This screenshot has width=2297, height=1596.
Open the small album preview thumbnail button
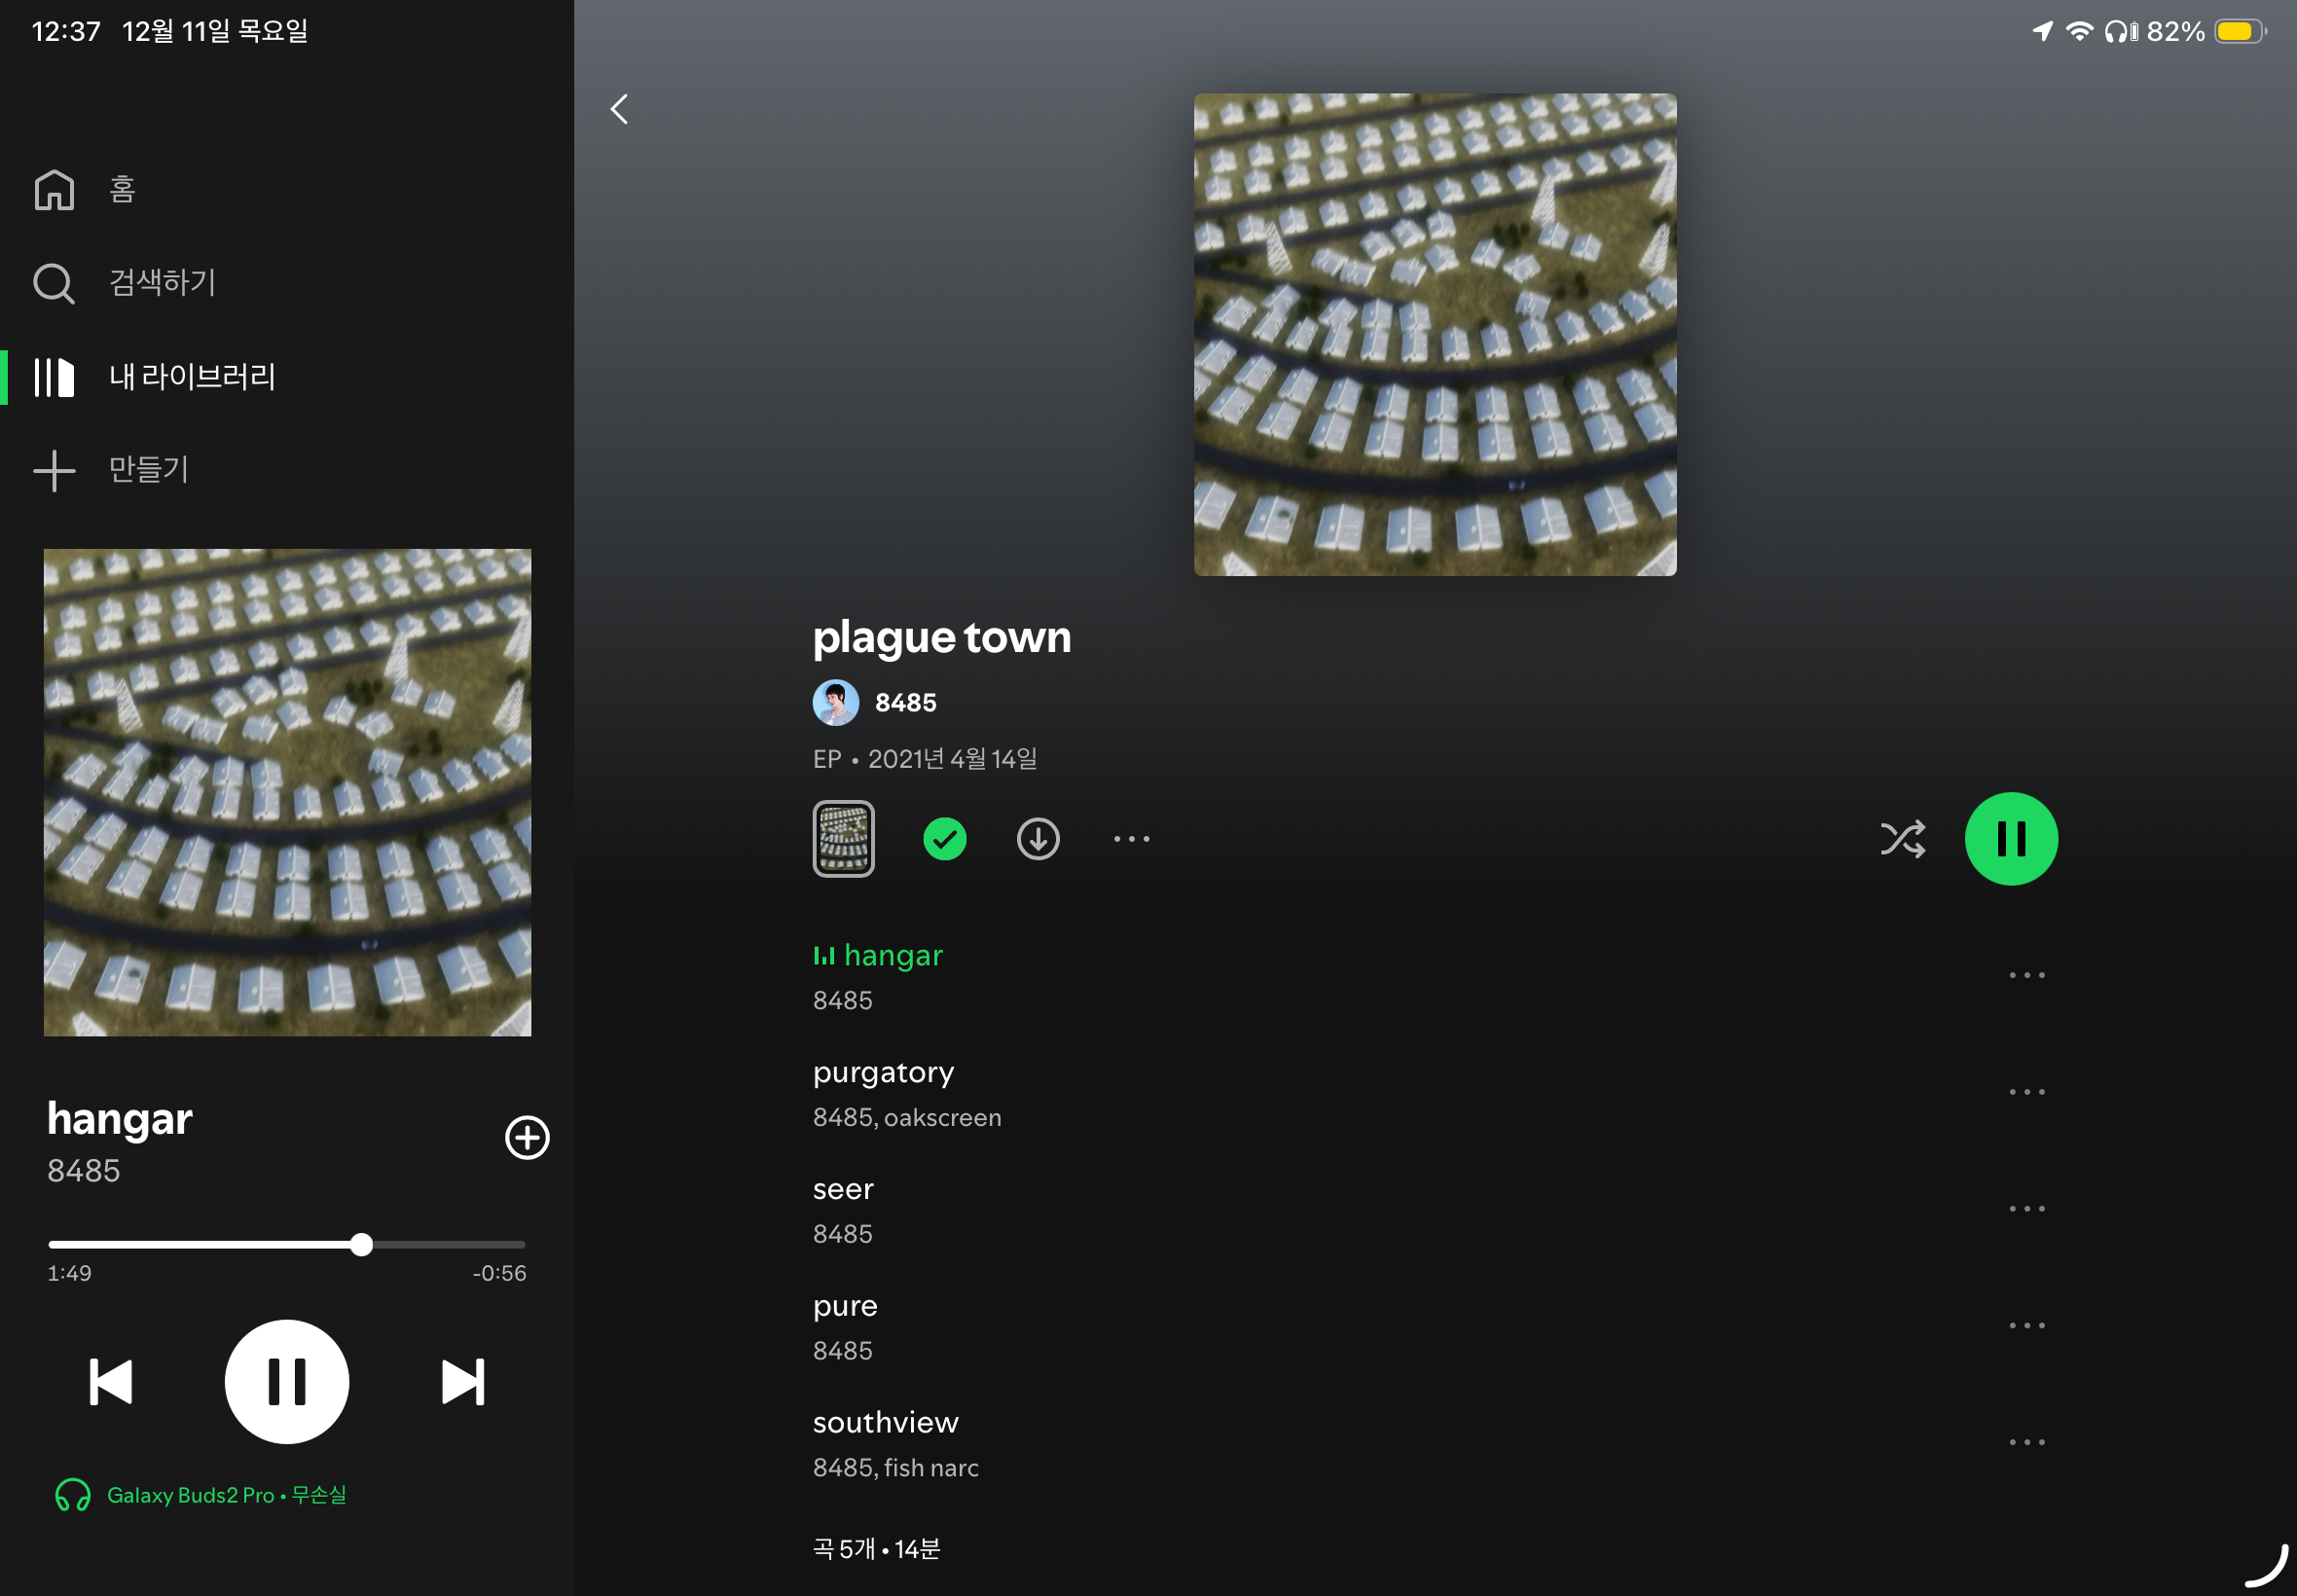pos(843,839)
